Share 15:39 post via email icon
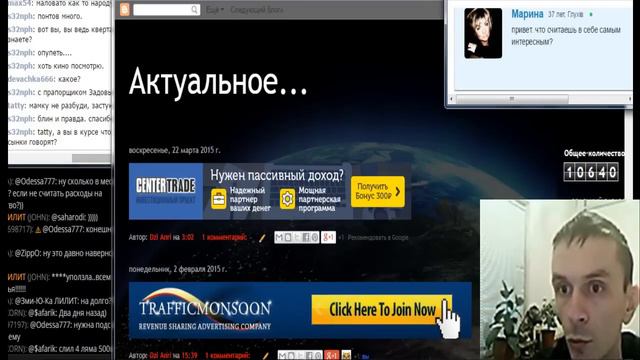Screen dimensions: 640x360 pyautogui.click(x=282, y=356)
